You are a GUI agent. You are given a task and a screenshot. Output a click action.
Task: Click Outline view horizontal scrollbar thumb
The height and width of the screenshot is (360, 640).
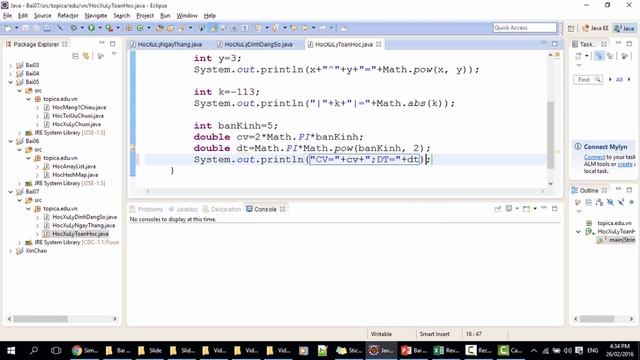[x=597, y=319]
